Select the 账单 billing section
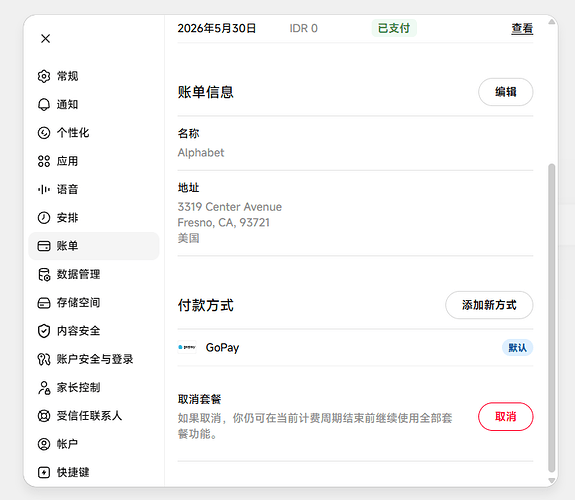The height and width of the screenshot is (500, 575). click(x=94, y=246)
